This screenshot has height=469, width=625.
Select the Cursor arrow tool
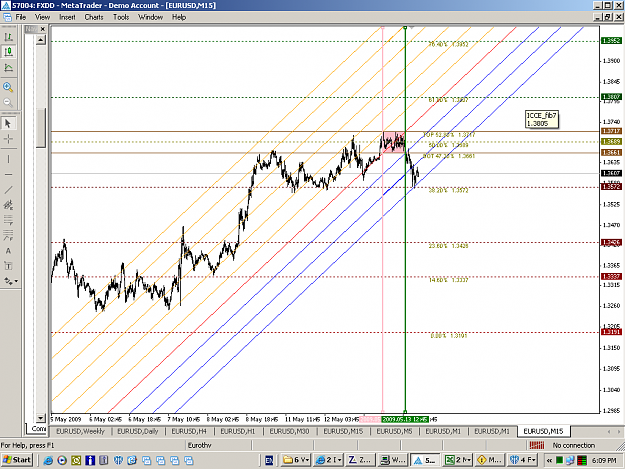click(8, 124)
